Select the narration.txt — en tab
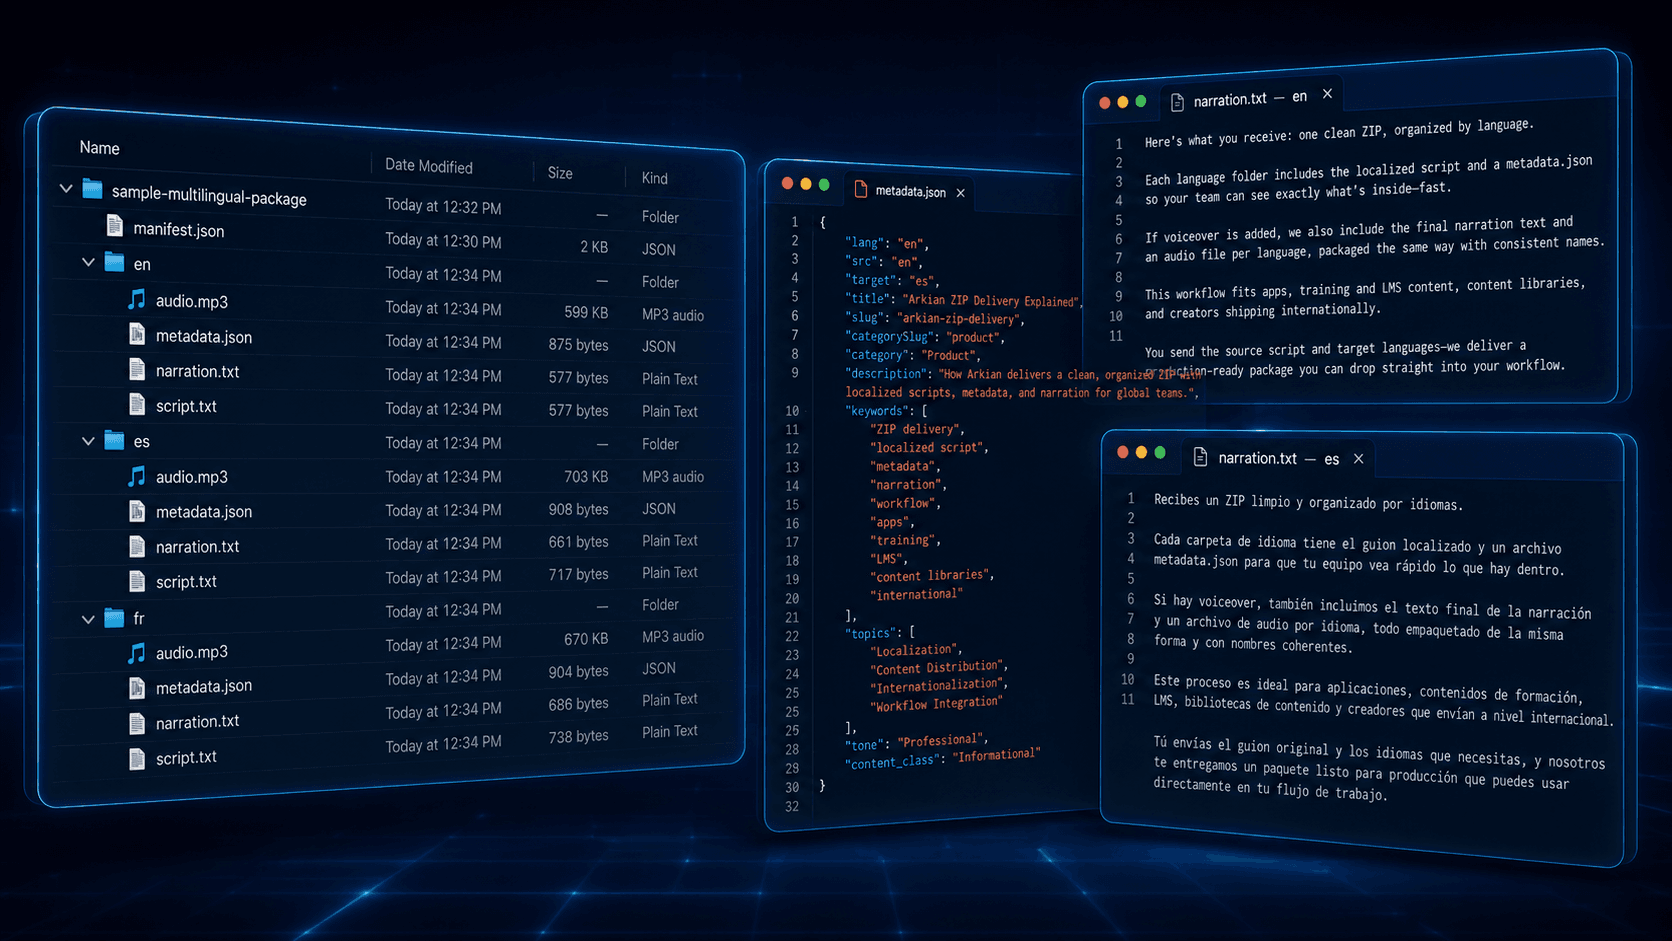Screen dimensions: 1672x941 tap(1250, 98)
